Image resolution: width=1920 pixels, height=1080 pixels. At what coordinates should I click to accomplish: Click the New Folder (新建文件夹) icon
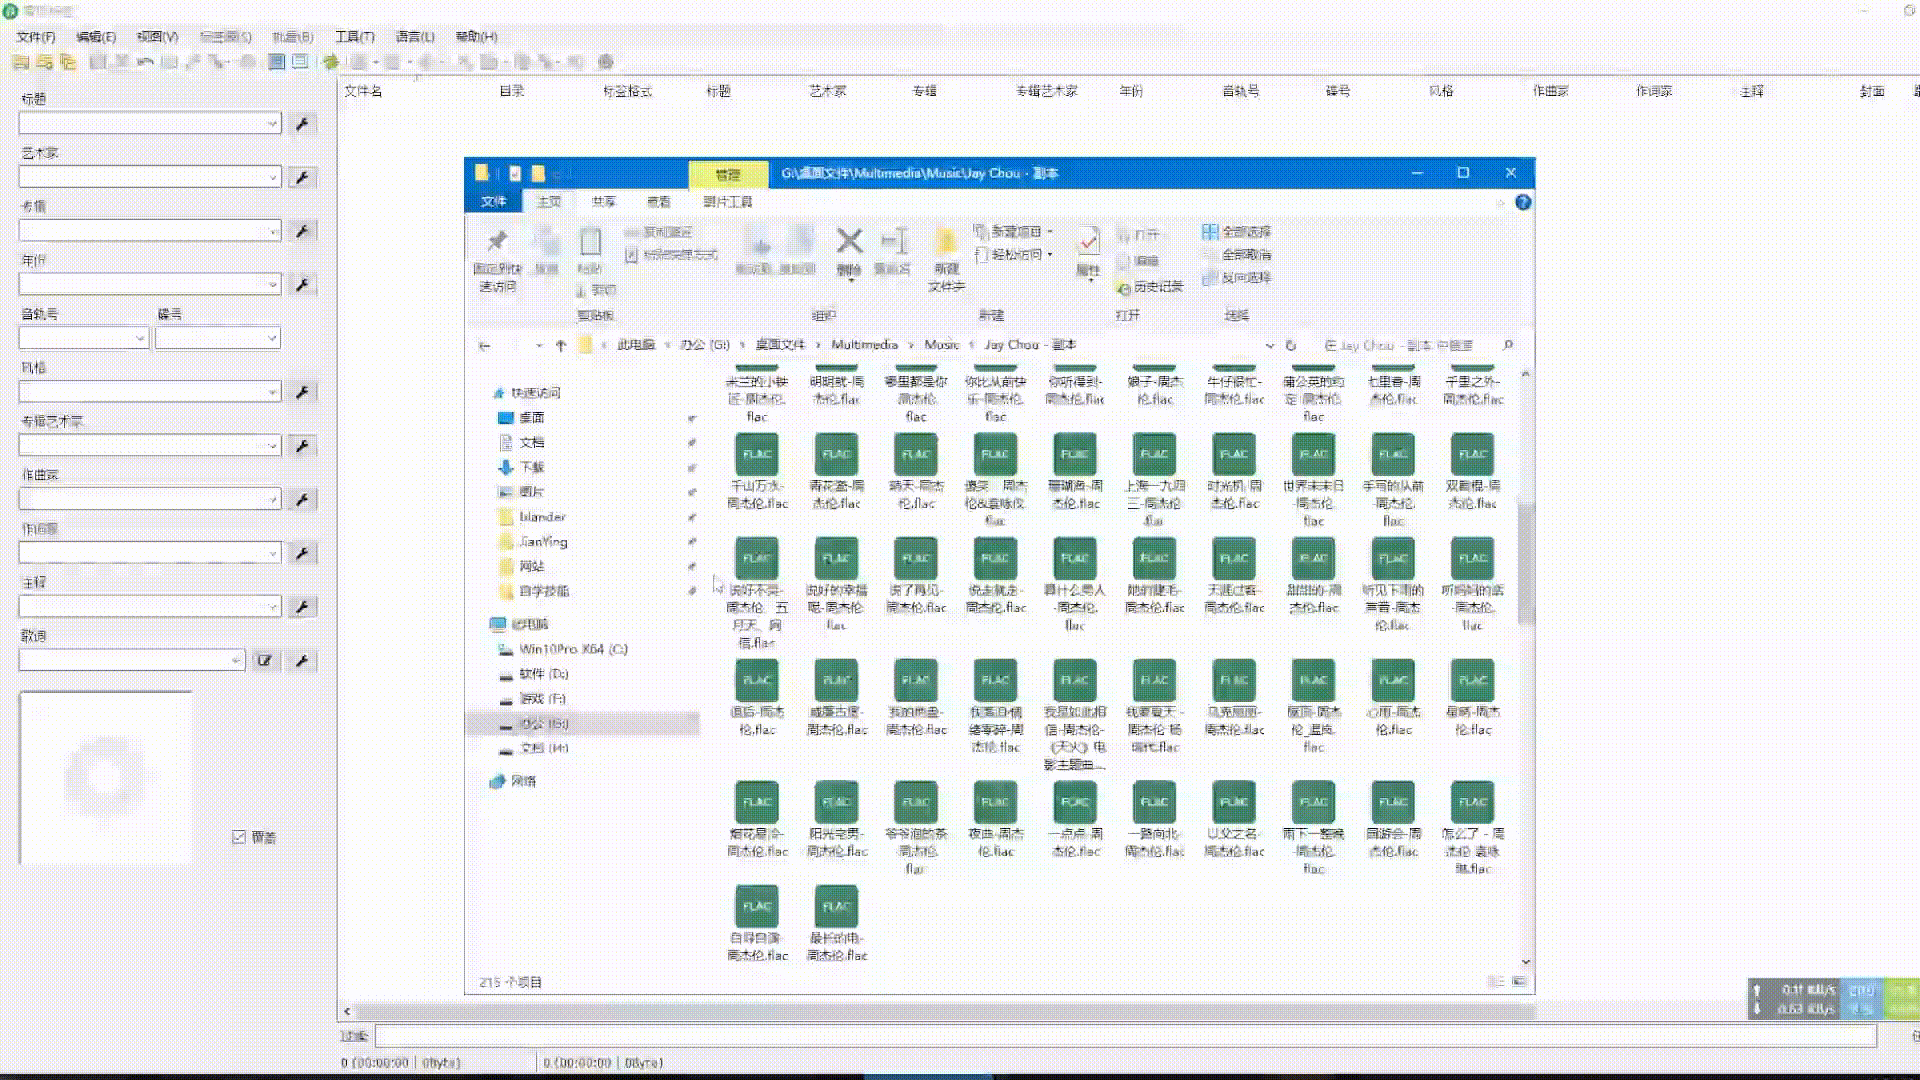coord(945,243)
